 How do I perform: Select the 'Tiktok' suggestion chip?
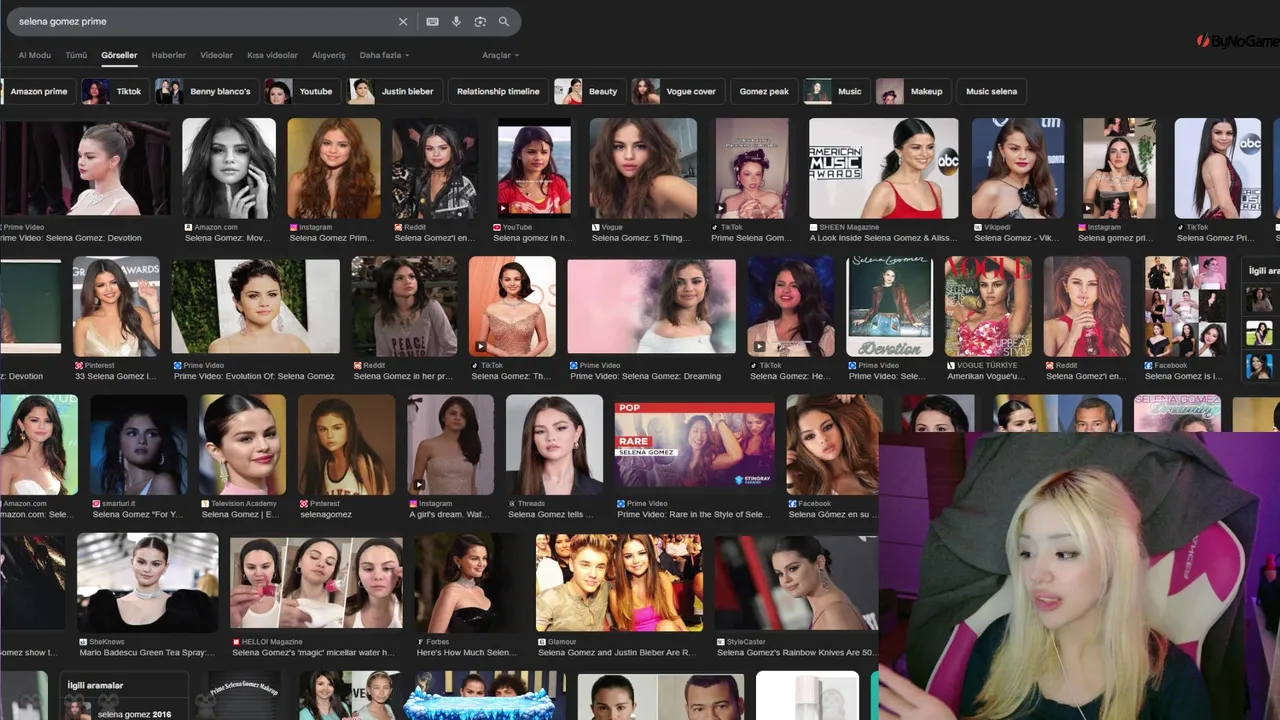pos(114,91)
